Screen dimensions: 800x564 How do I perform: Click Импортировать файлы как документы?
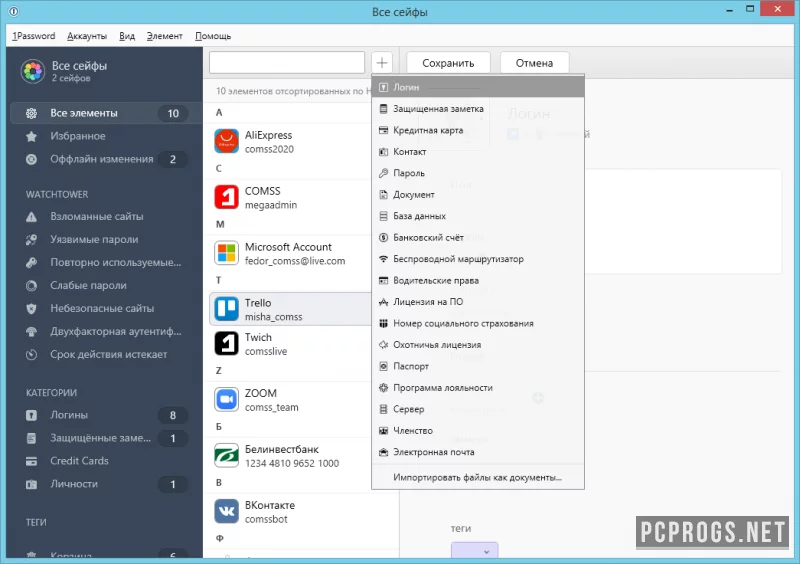[478, 477]
